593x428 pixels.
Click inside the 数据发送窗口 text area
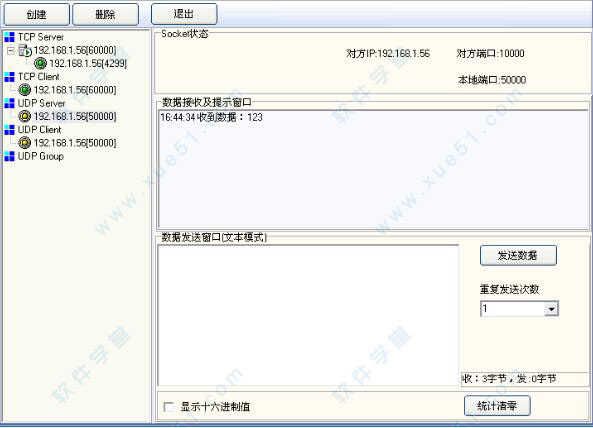tap(308, 315)
